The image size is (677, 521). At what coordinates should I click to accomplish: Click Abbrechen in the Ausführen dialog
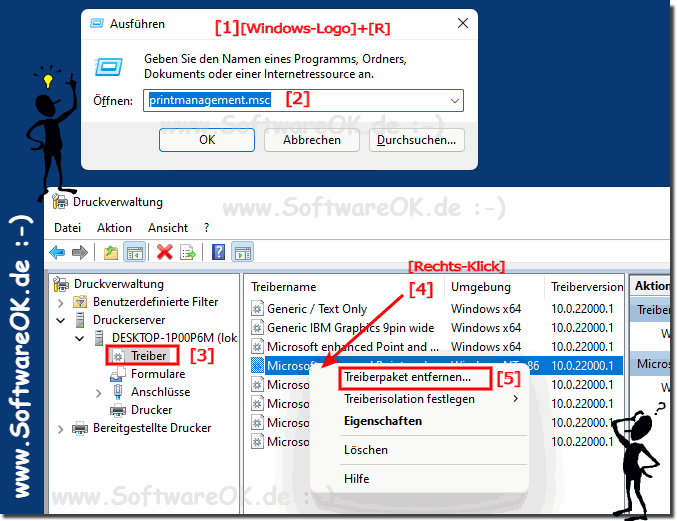tap(312, 140)
